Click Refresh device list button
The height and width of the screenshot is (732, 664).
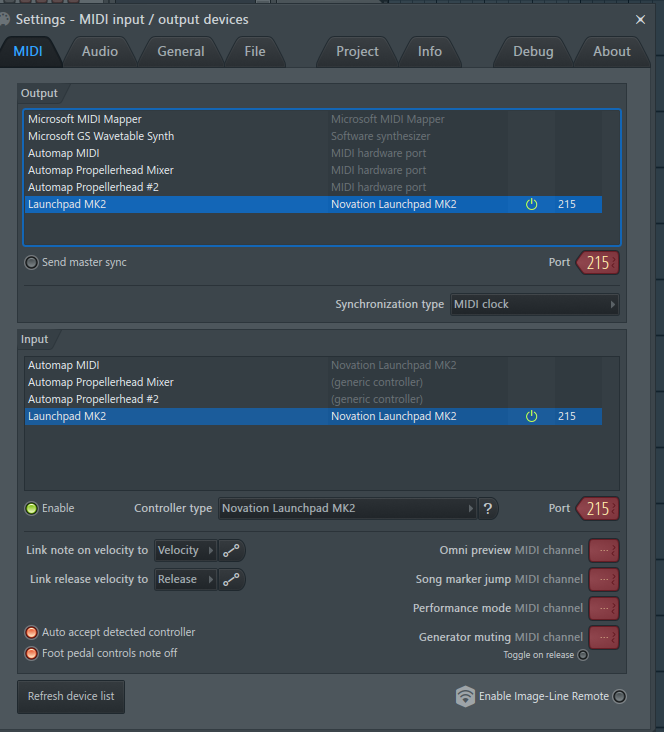[71, 696]
